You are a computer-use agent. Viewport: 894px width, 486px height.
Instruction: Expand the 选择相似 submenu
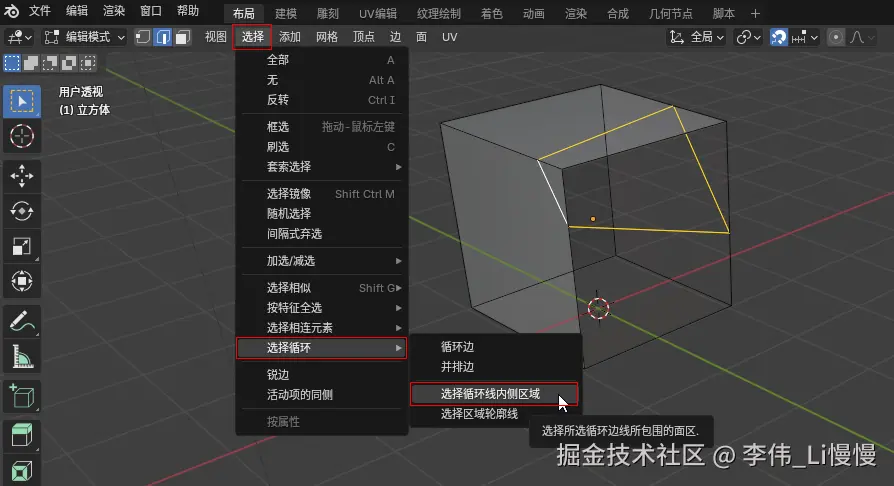(x=322, y=288)
